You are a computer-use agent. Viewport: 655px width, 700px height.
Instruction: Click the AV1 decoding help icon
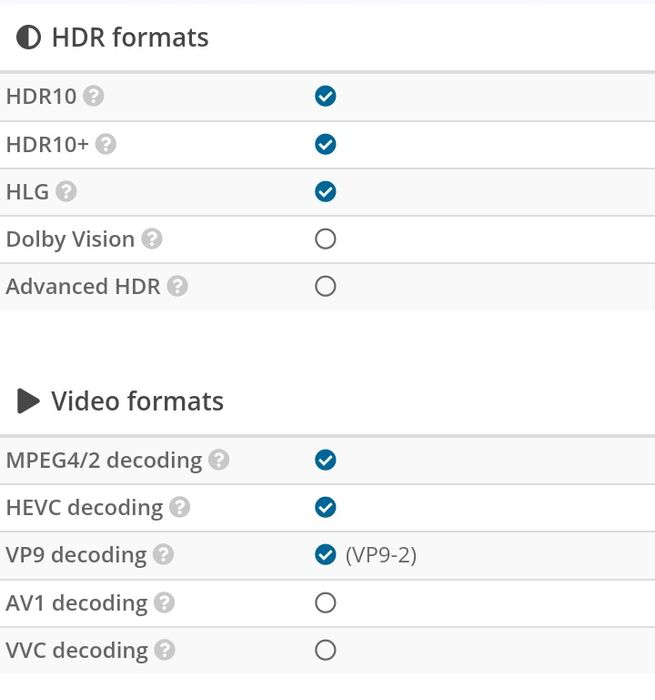(164, 603)
